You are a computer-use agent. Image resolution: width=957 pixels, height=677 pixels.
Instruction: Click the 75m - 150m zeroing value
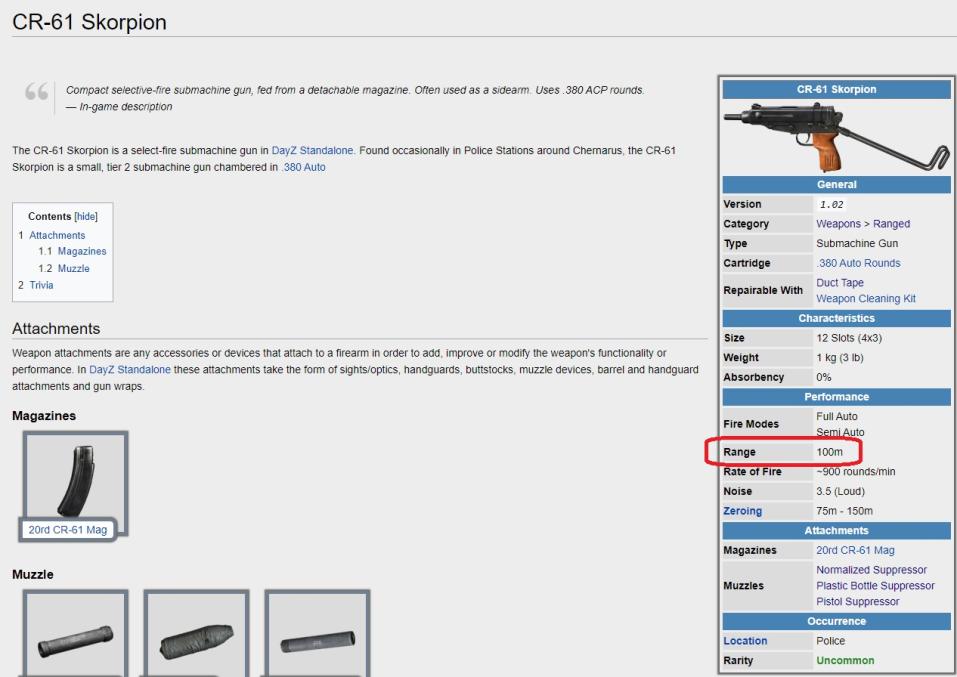click(x=844, y=511)
